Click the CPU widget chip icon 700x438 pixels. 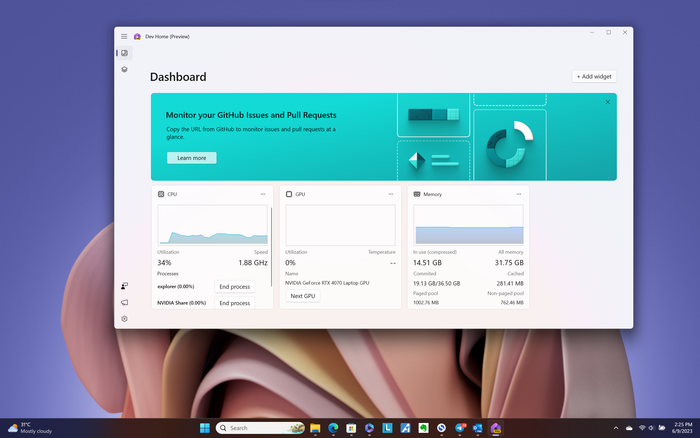click(x=161, y=194)
